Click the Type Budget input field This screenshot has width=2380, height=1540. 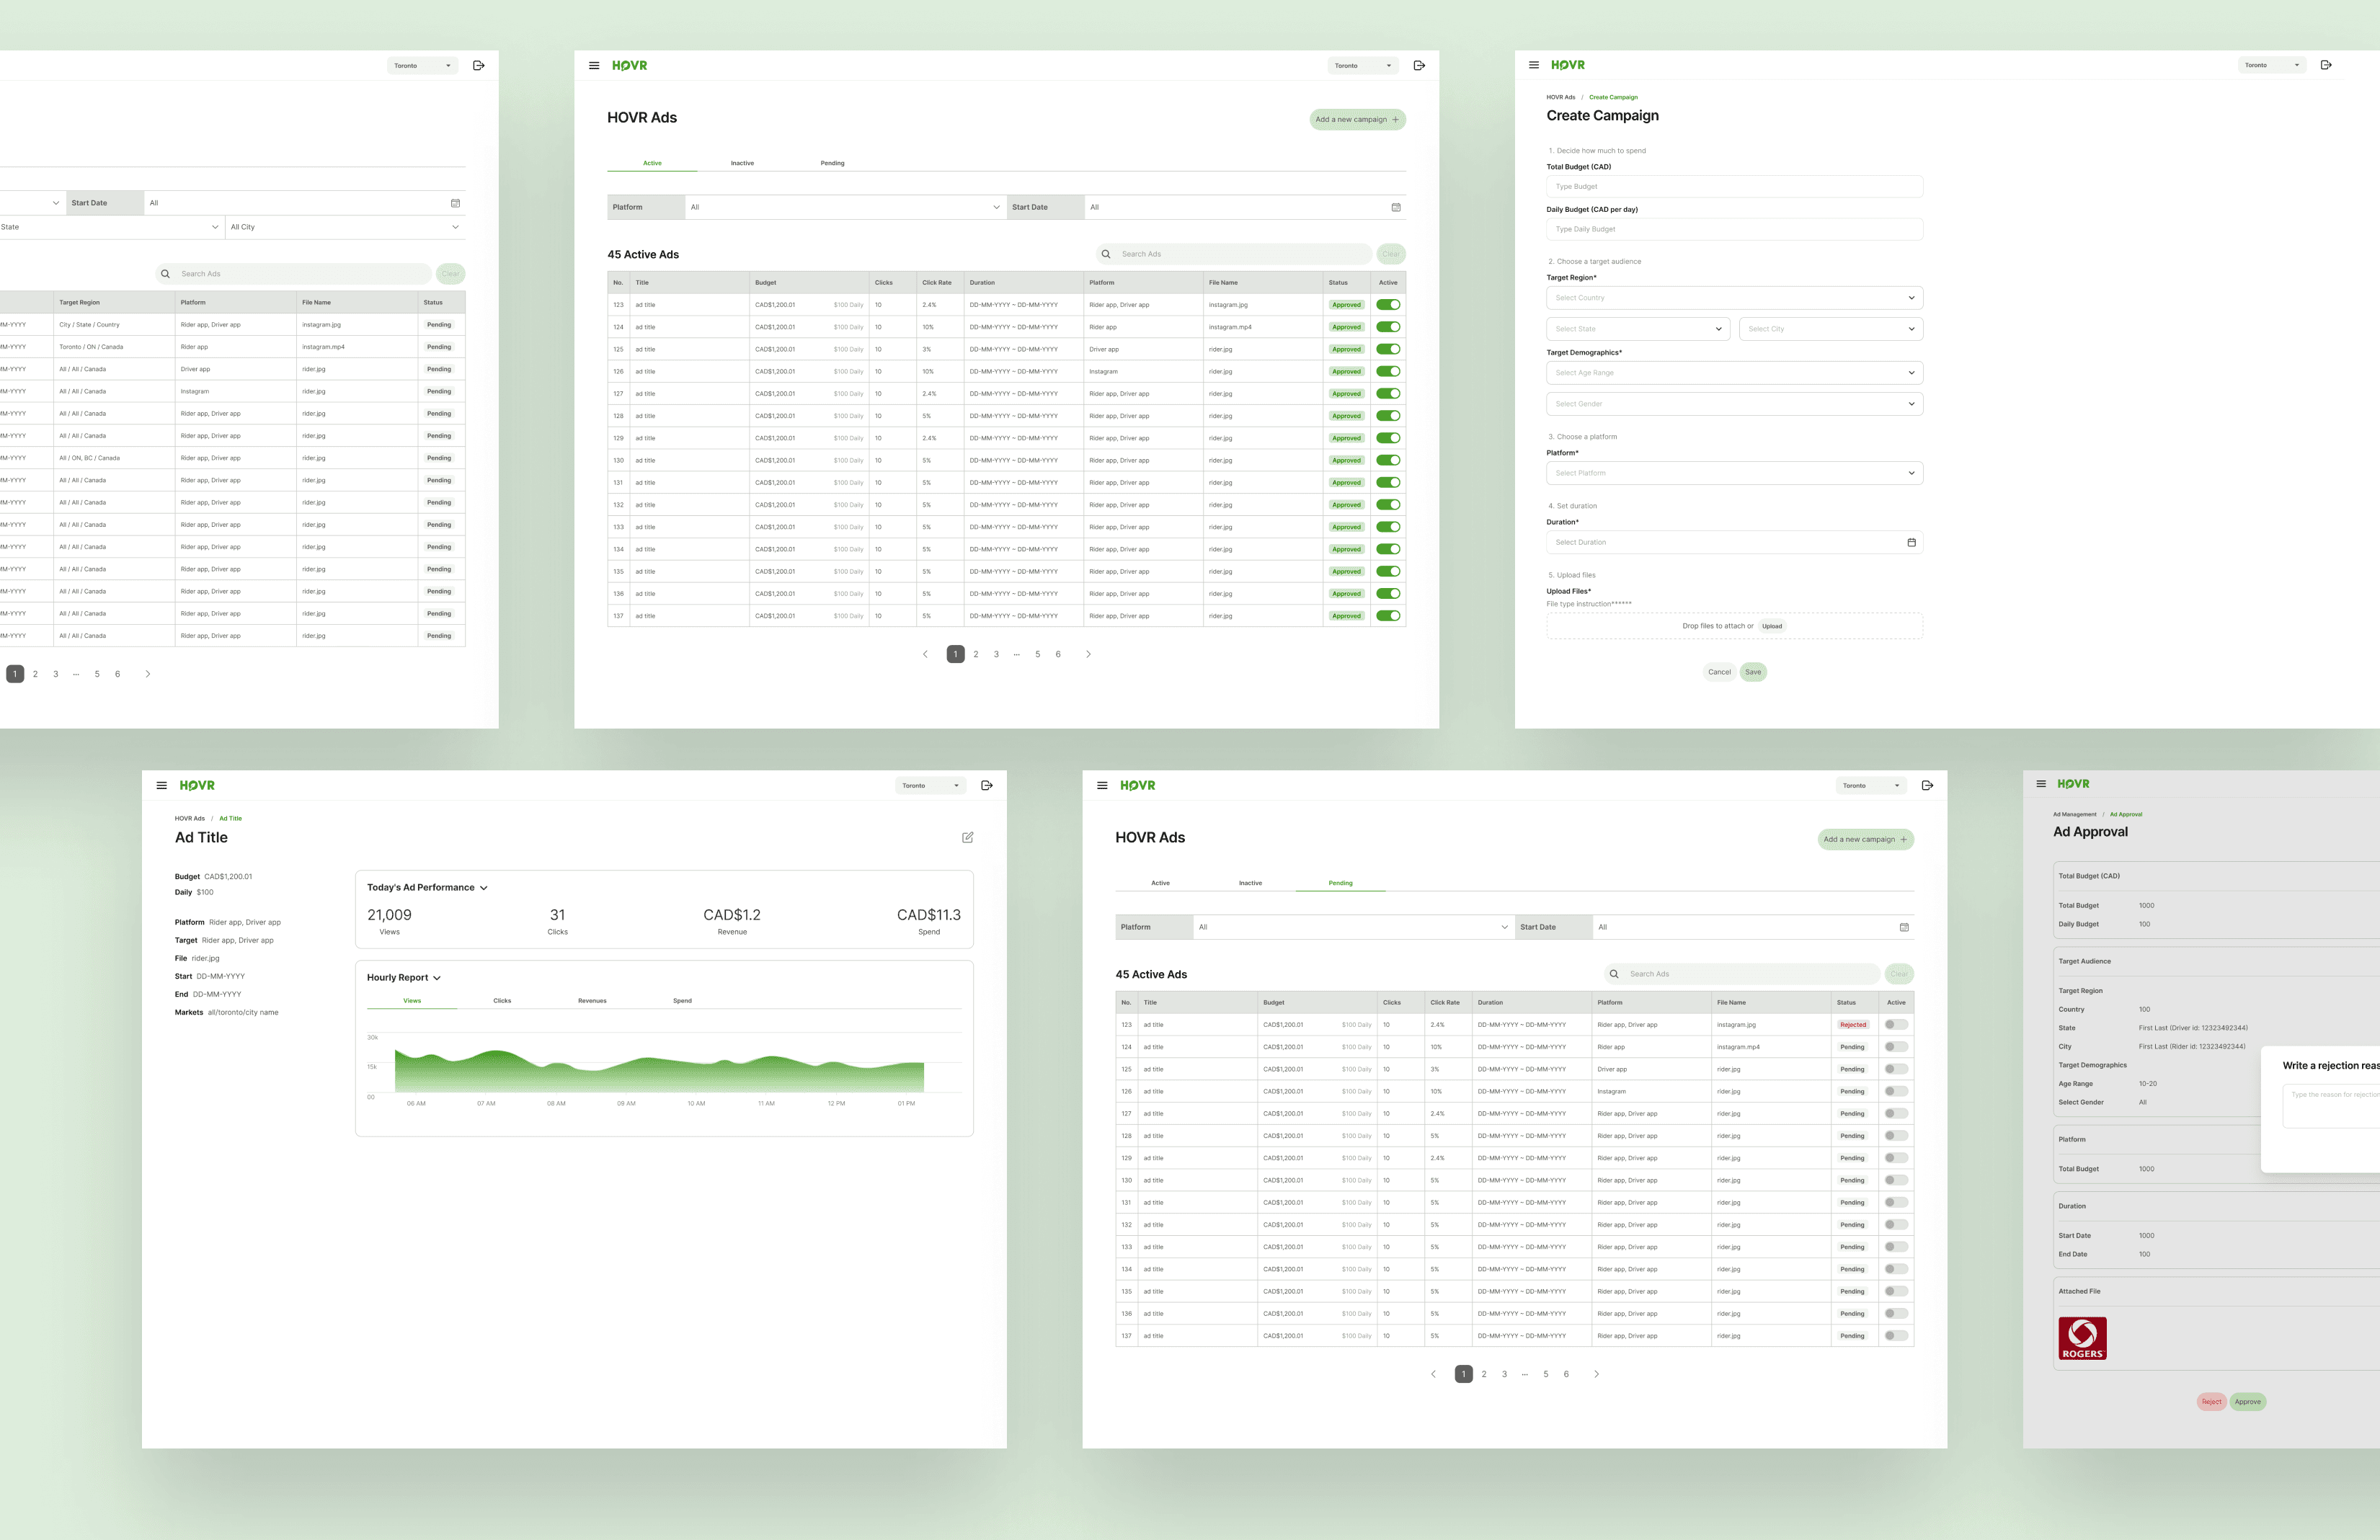click(x=1733, y=187)
